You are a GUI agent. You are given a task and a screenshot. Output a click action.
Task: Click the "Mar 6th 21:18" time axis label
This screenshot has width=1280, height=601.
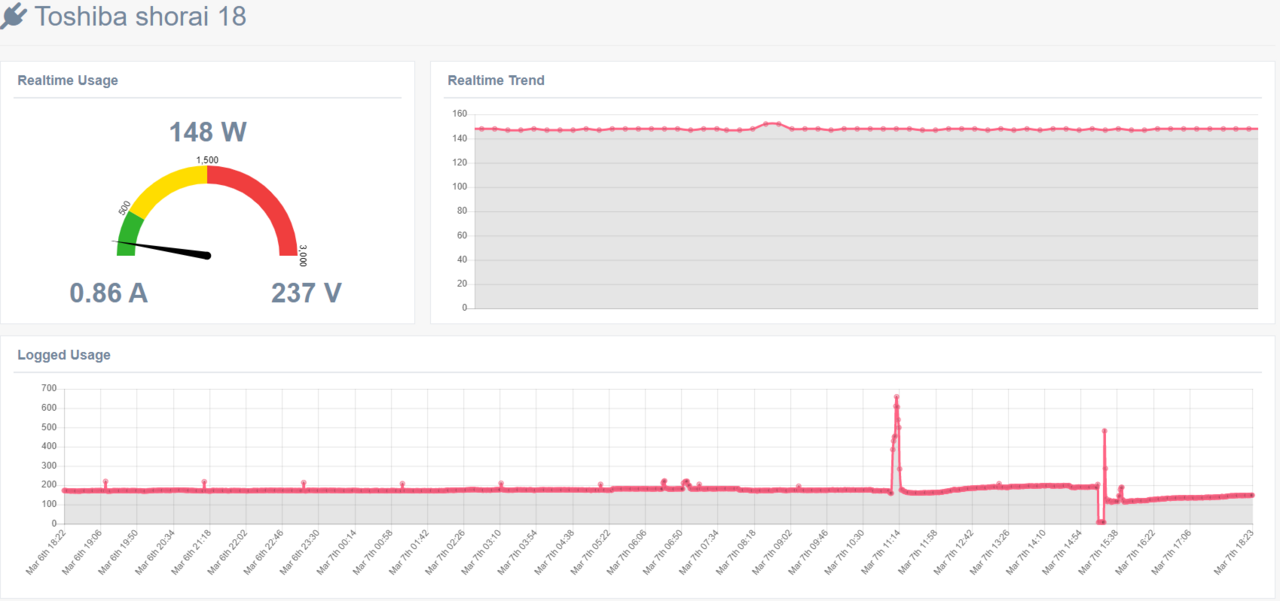[193, 553]
